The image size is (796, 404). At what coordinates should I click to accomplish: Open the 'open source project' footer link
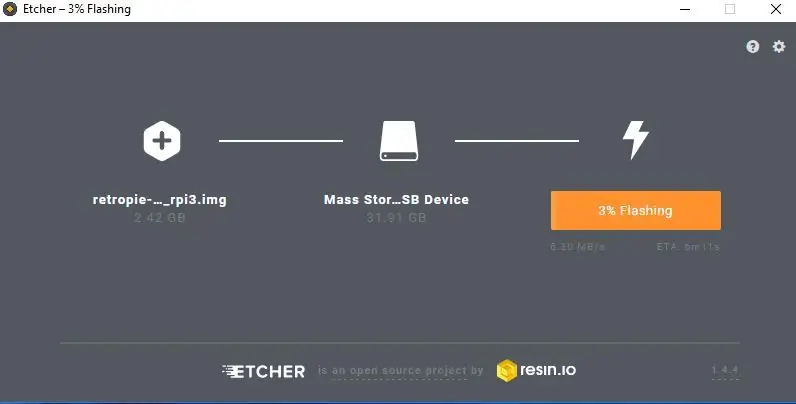399,371
